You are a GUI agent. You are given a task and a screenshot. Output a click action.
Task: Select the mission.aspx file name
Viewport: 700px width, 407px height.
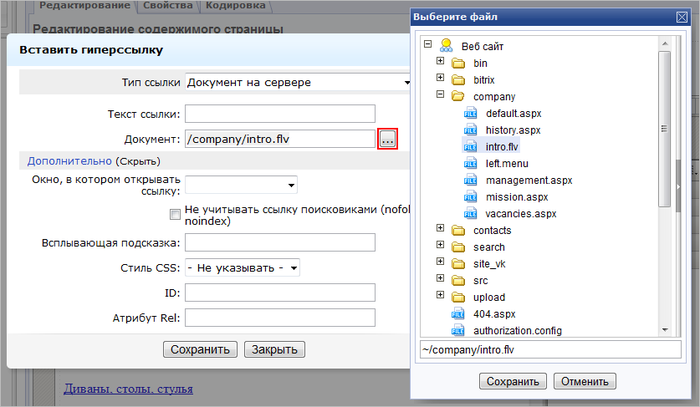coord(517,197)
